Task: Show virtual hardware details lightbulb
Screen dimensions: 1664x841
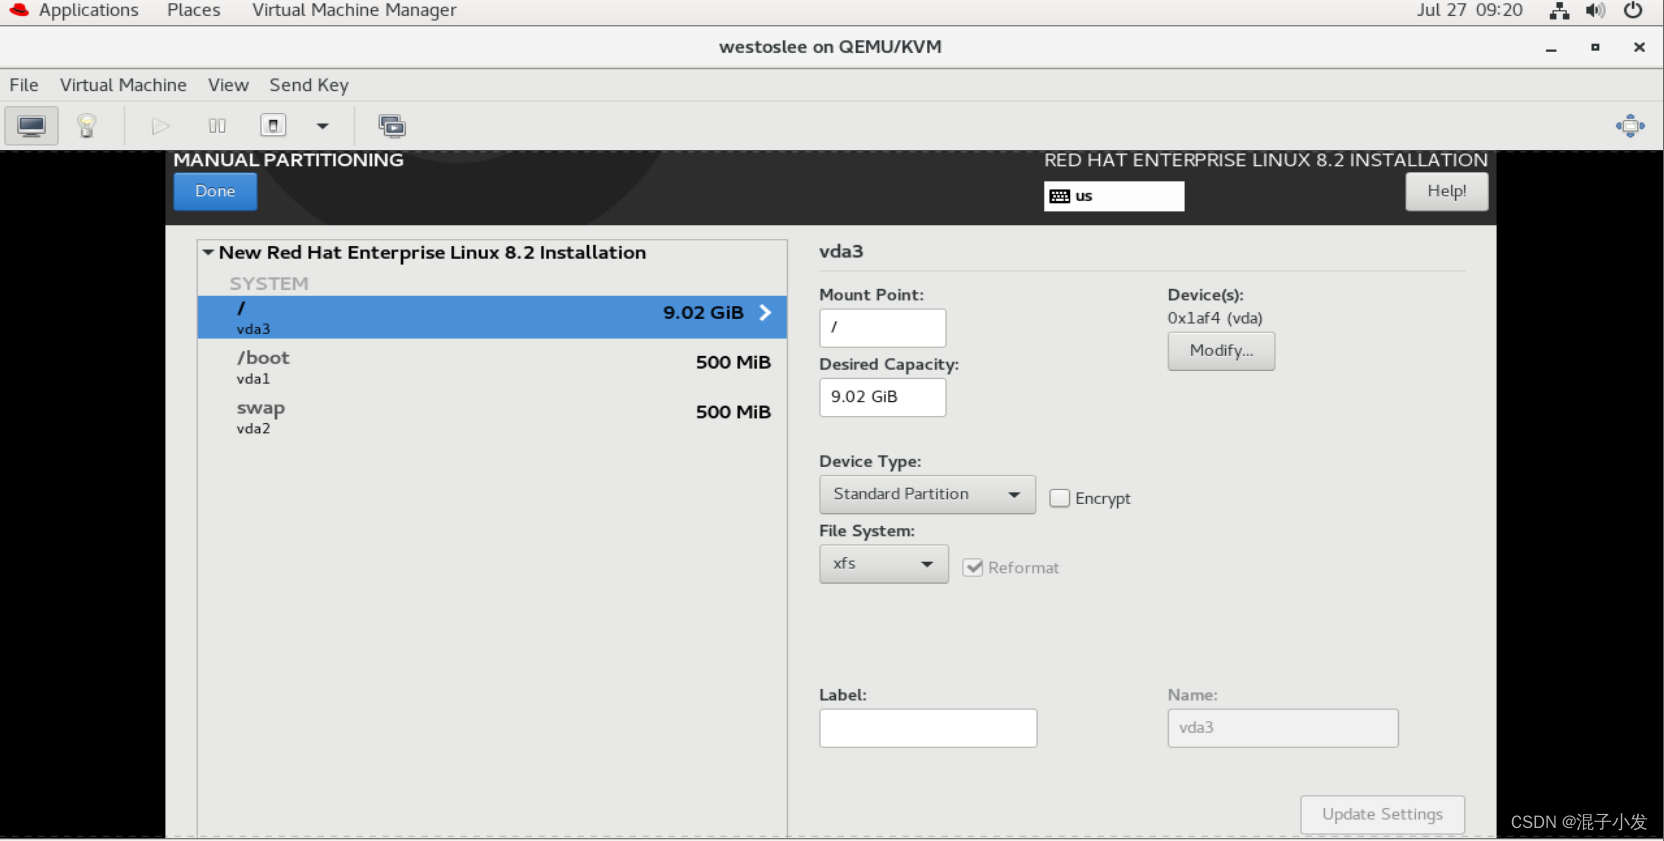Action: coord(87,126)
